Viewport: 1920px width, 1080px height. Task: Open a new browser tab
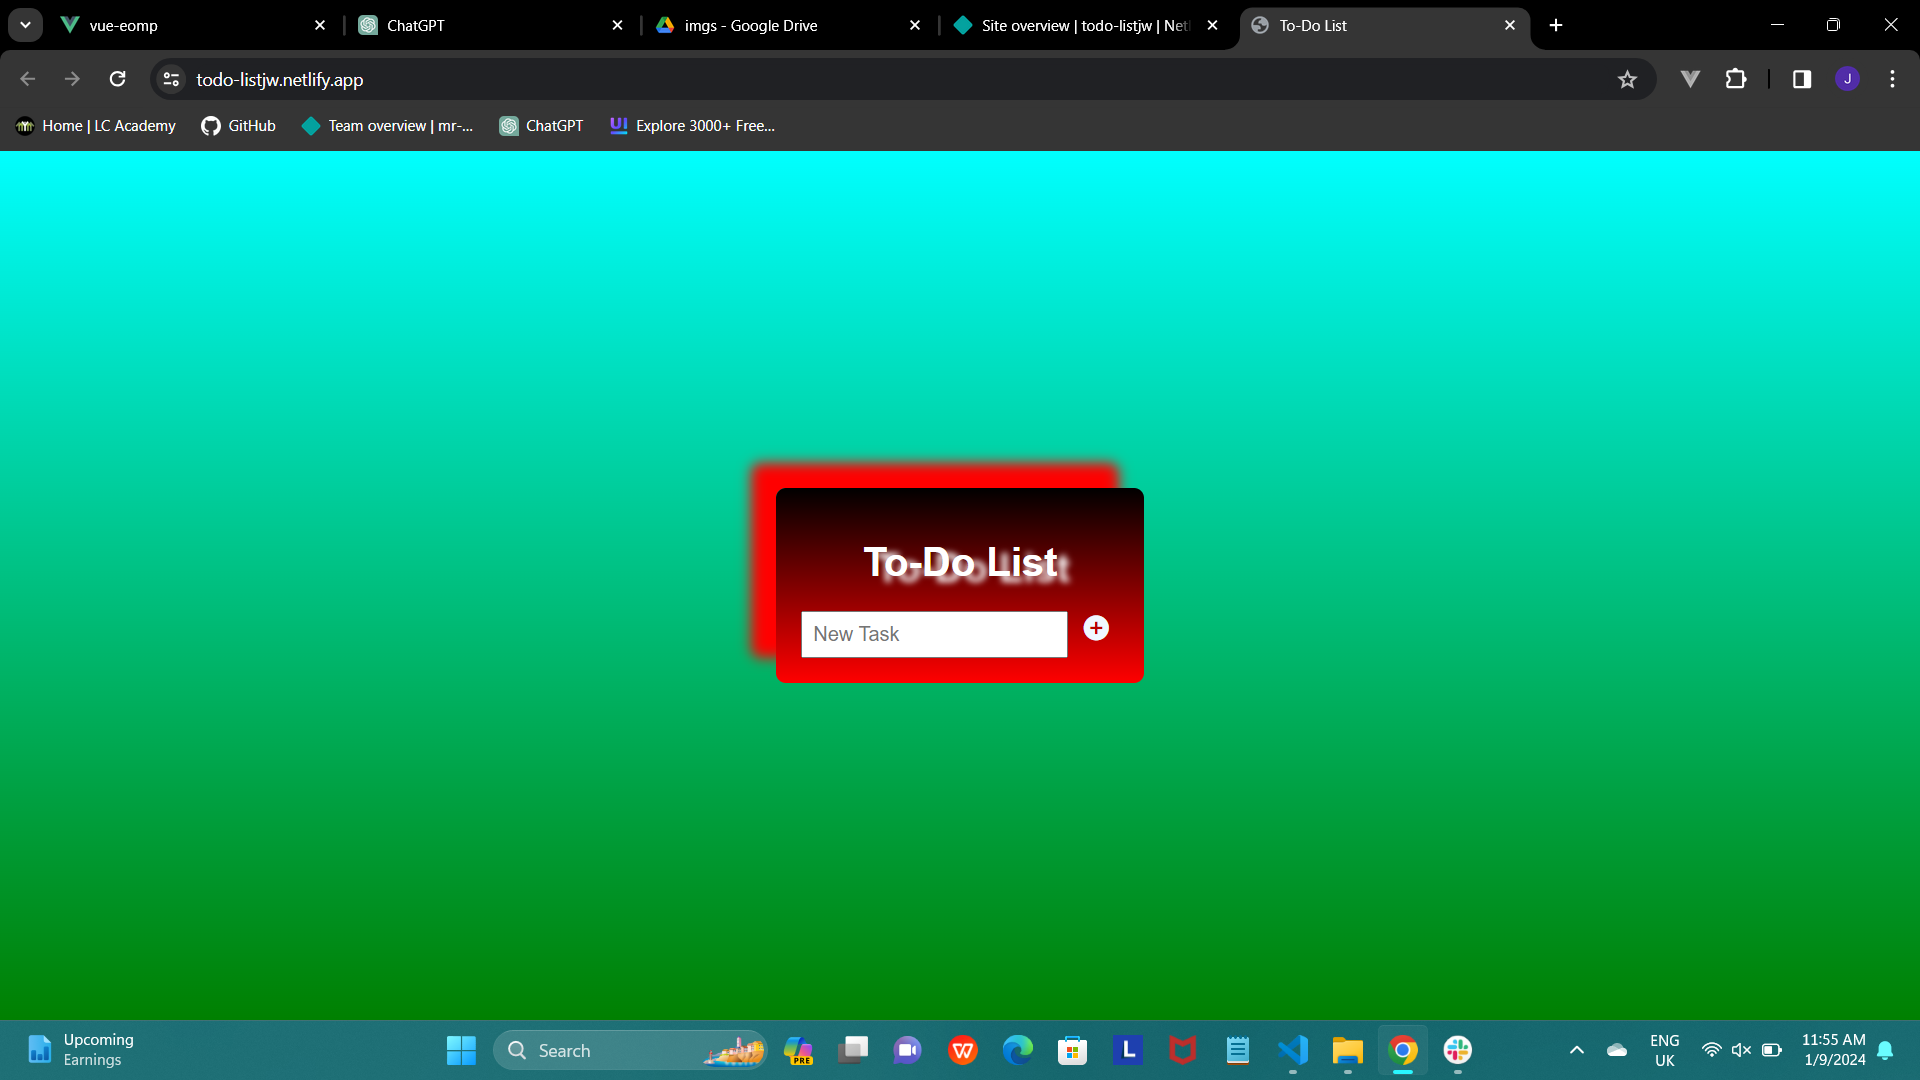[1556, 25]
